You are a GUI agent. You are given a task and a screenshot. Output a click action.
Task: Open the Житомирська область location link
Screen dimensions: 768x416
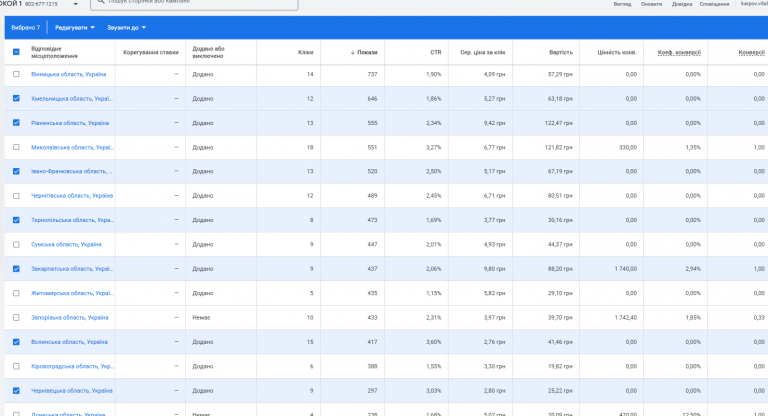click(x=72, y=293)
